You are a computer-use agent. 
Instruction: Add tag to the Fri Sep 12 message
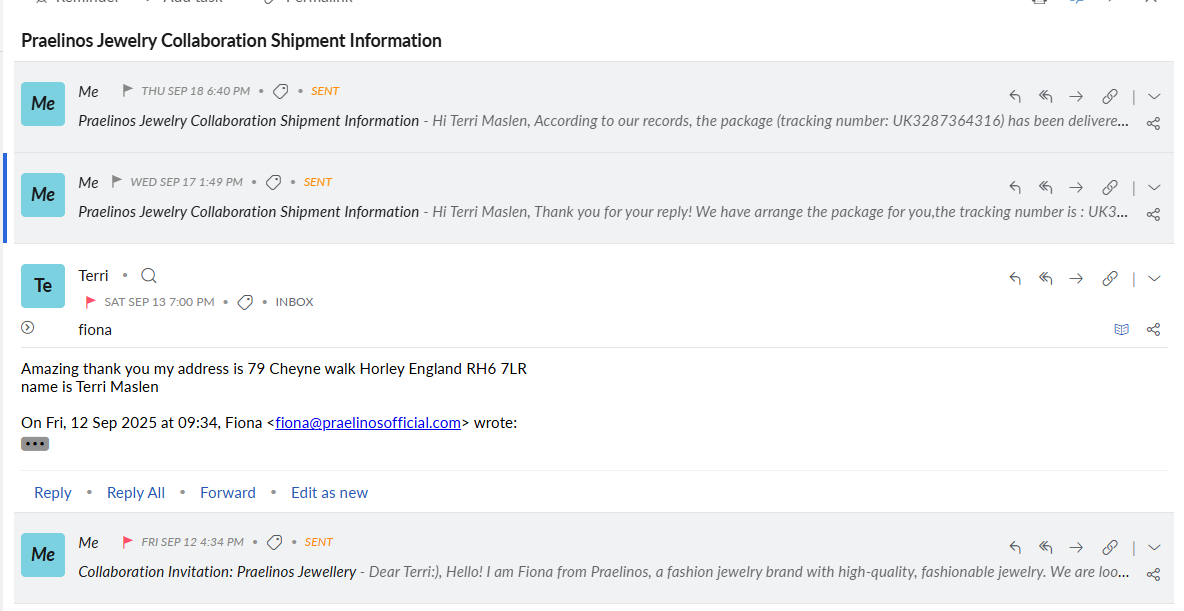pos(275,542)
